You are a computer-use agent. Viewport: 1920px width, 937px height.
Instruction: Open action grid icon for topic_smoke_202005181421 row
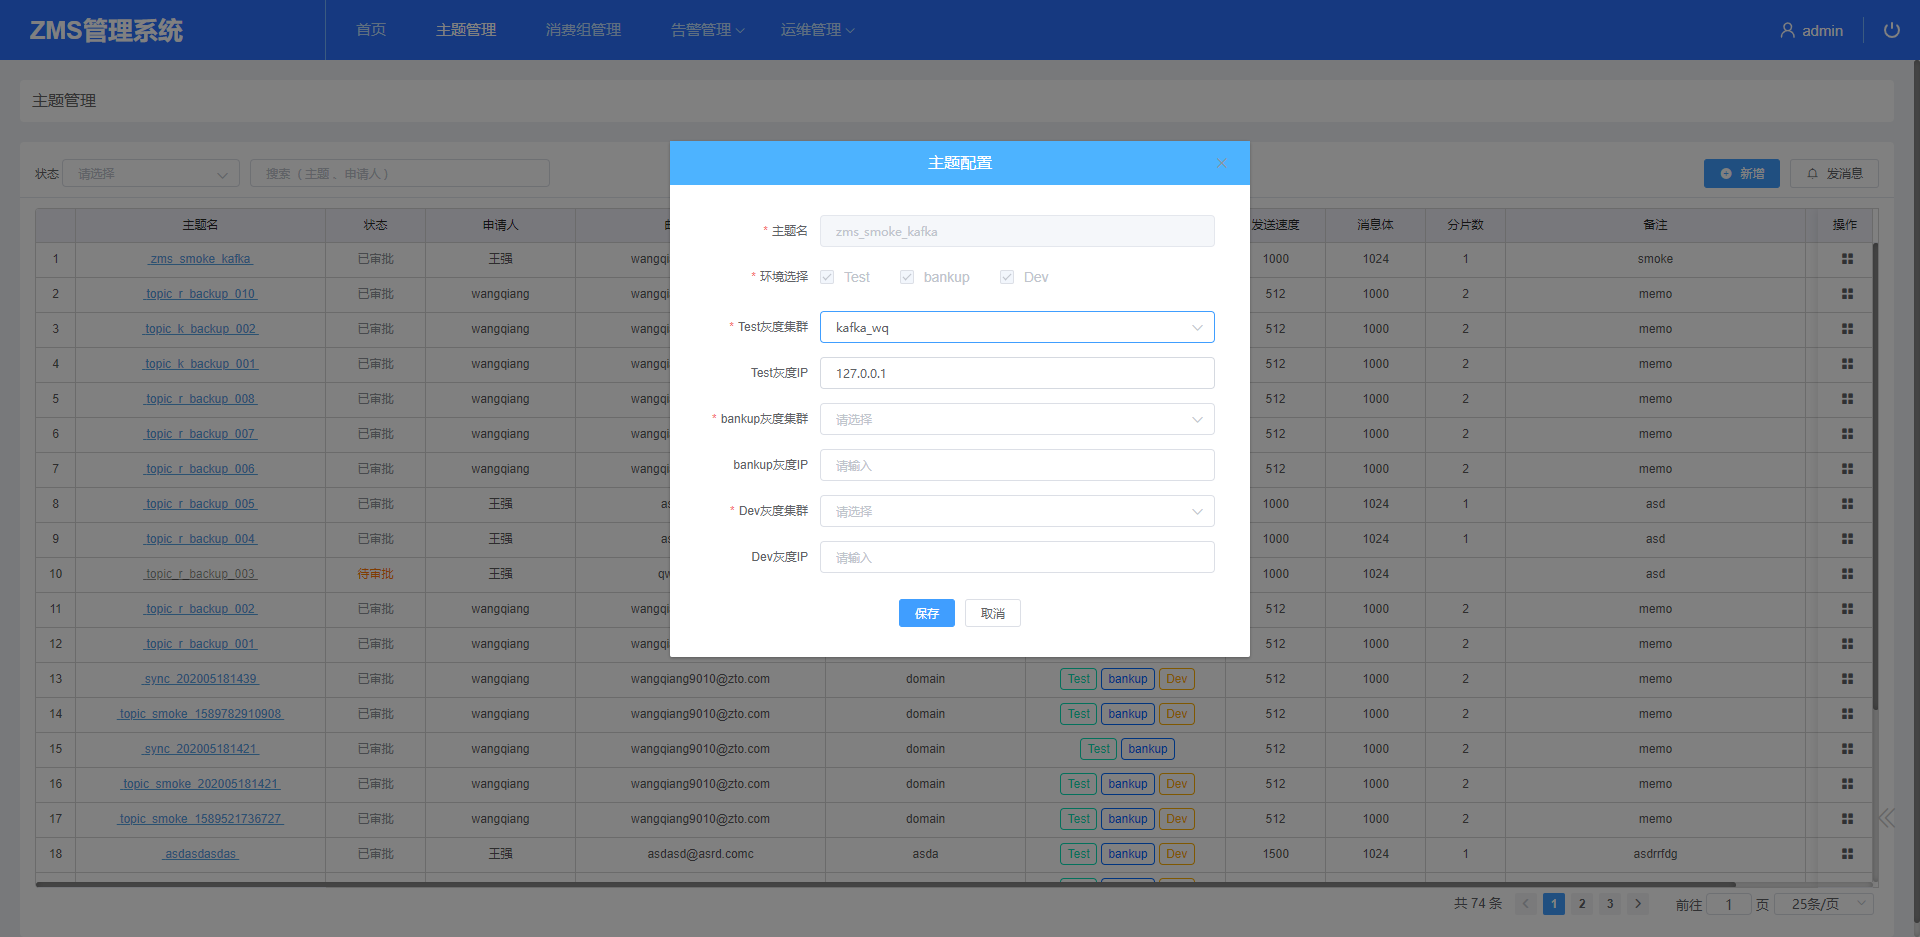click(1847, 784)
